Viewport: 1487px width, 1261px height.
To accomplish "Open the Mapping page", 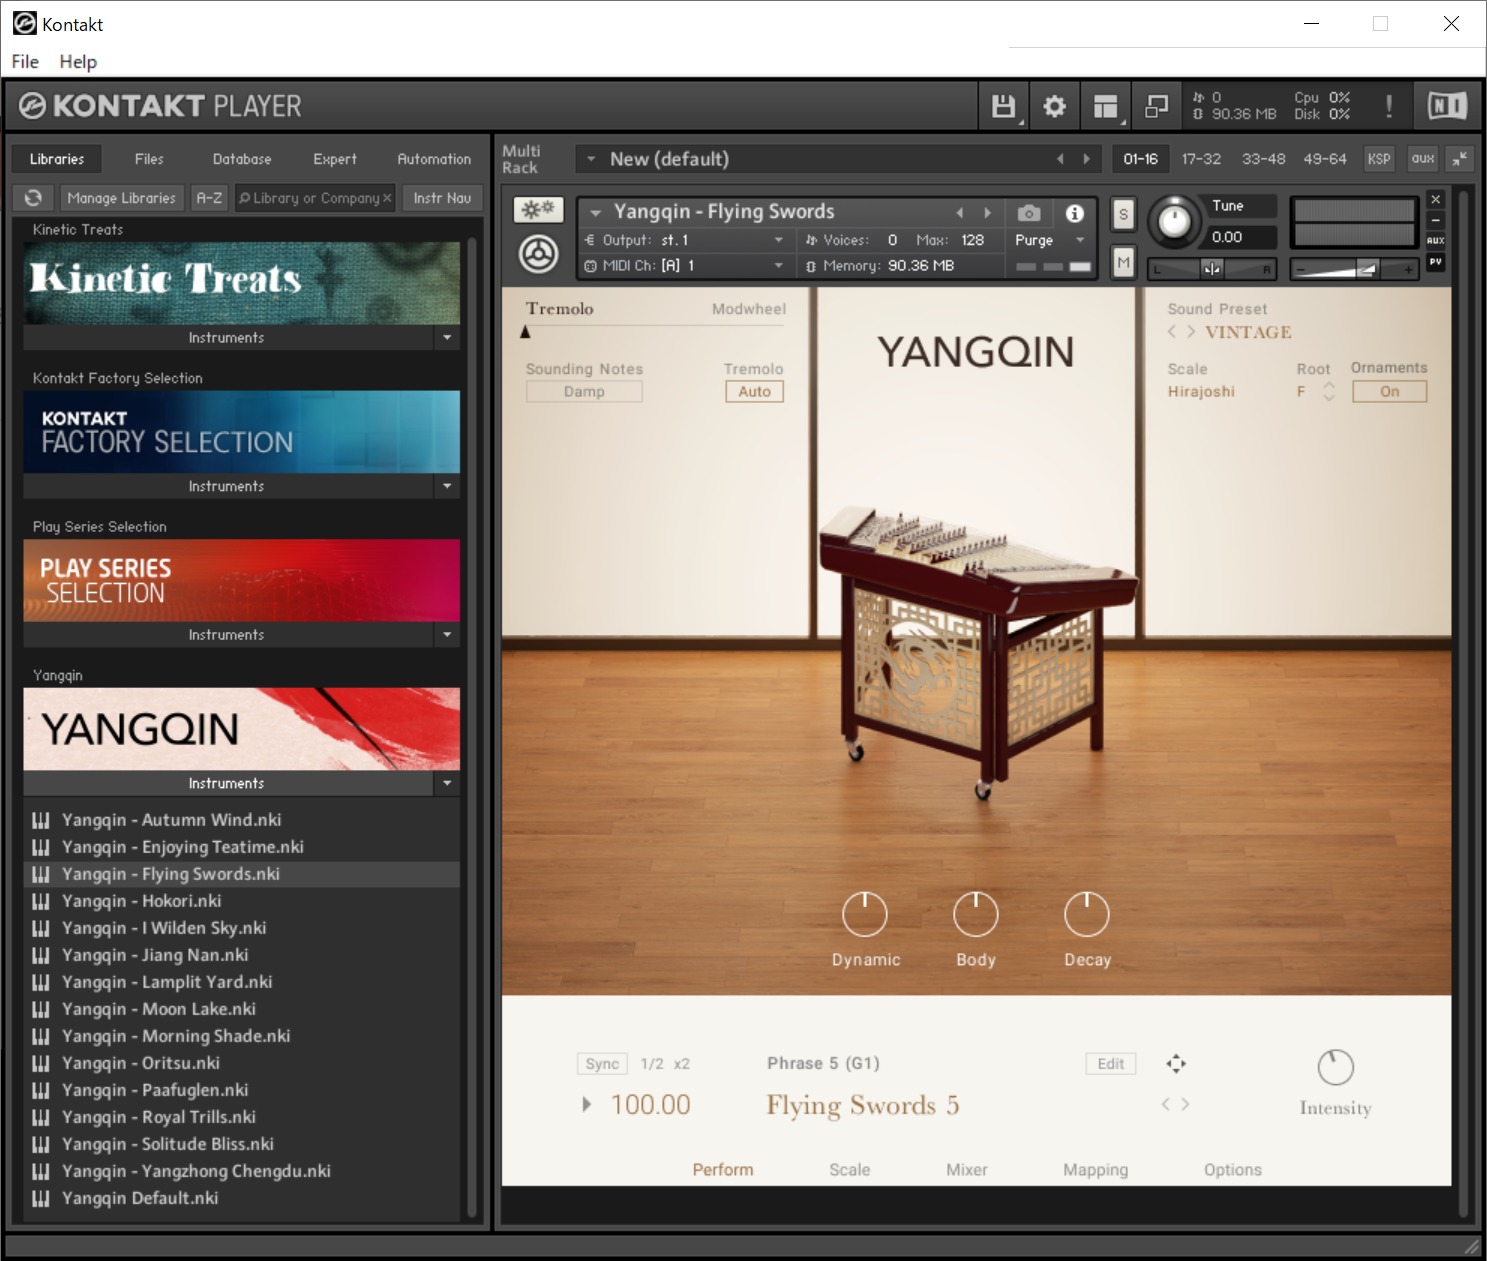I will [x=1095, y=1170].
